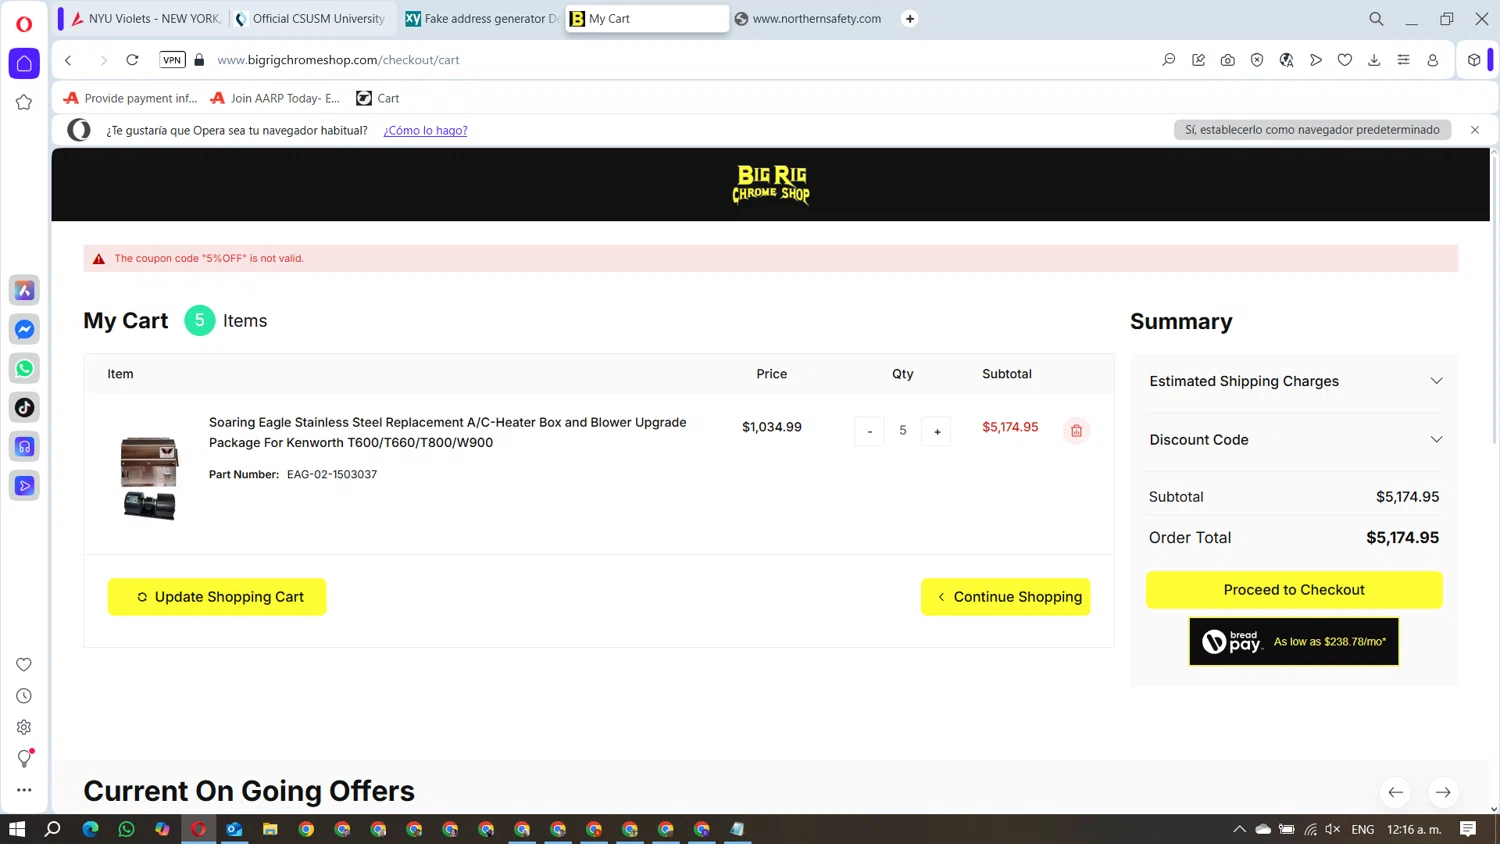Open File Explorer from taskbar
The height and width of the screenshot is (844, 1500).
tap(270, 829)
